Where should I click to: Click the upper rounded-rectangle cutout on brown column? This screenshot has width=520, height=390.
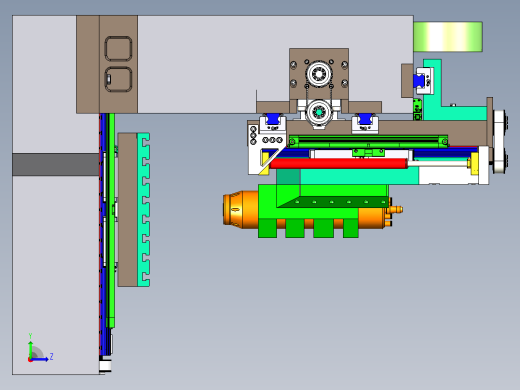pyautogui.click(x=118, y=49)
